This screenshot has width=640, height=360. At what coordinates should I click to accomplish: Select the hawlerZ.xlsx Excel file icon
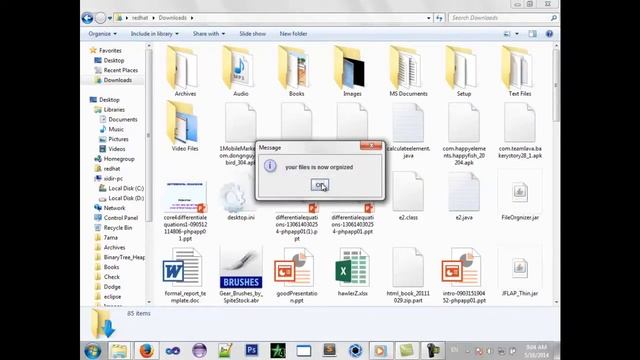click(x=352, y=268)
